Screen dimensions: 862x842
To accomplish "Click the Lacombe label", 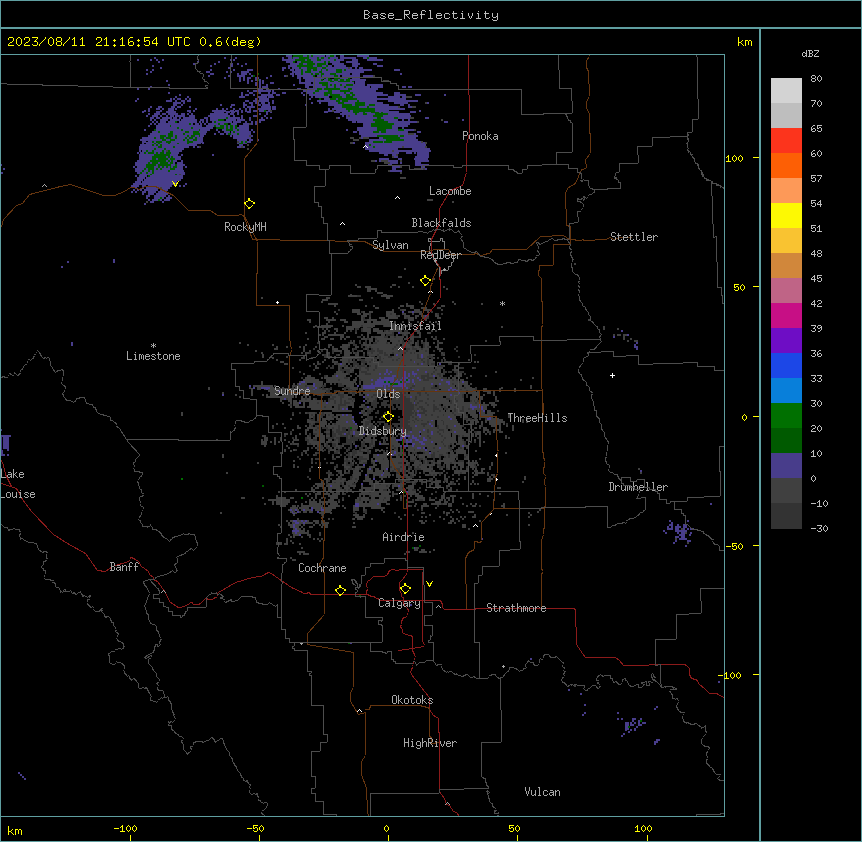I will tap(450, 191).
